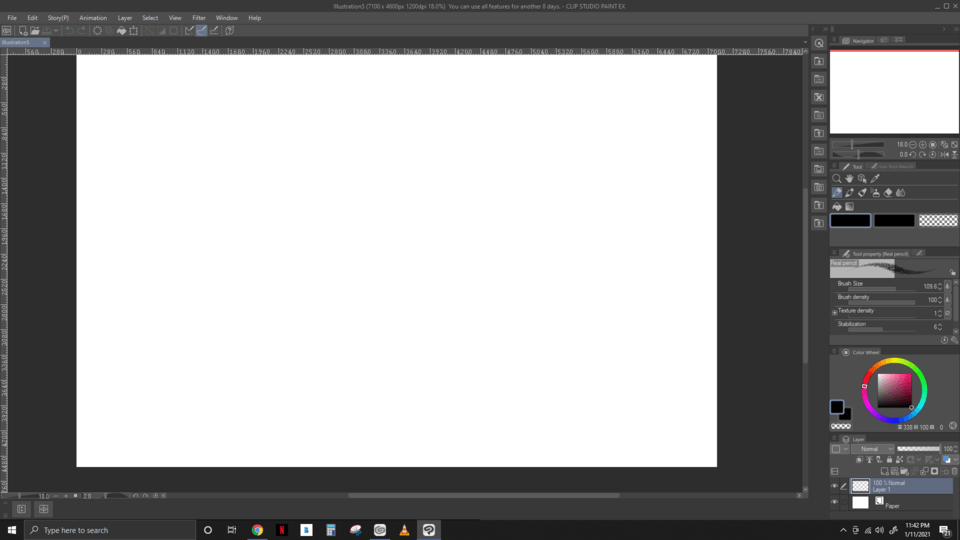Hide Layer 1 with eye icon
Viewport: 960px width, 540px height.
click(835, 487)
